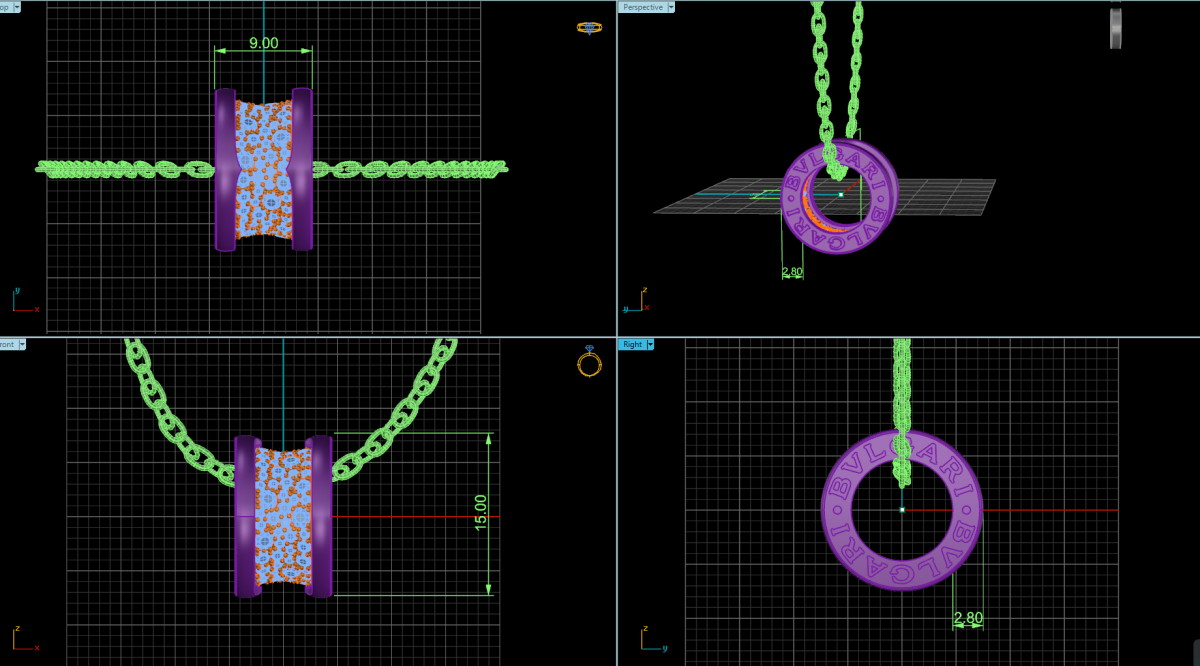Screen dimensions: 1200x666
Task: Select the Front viewport title label
Action: [8, 344]
